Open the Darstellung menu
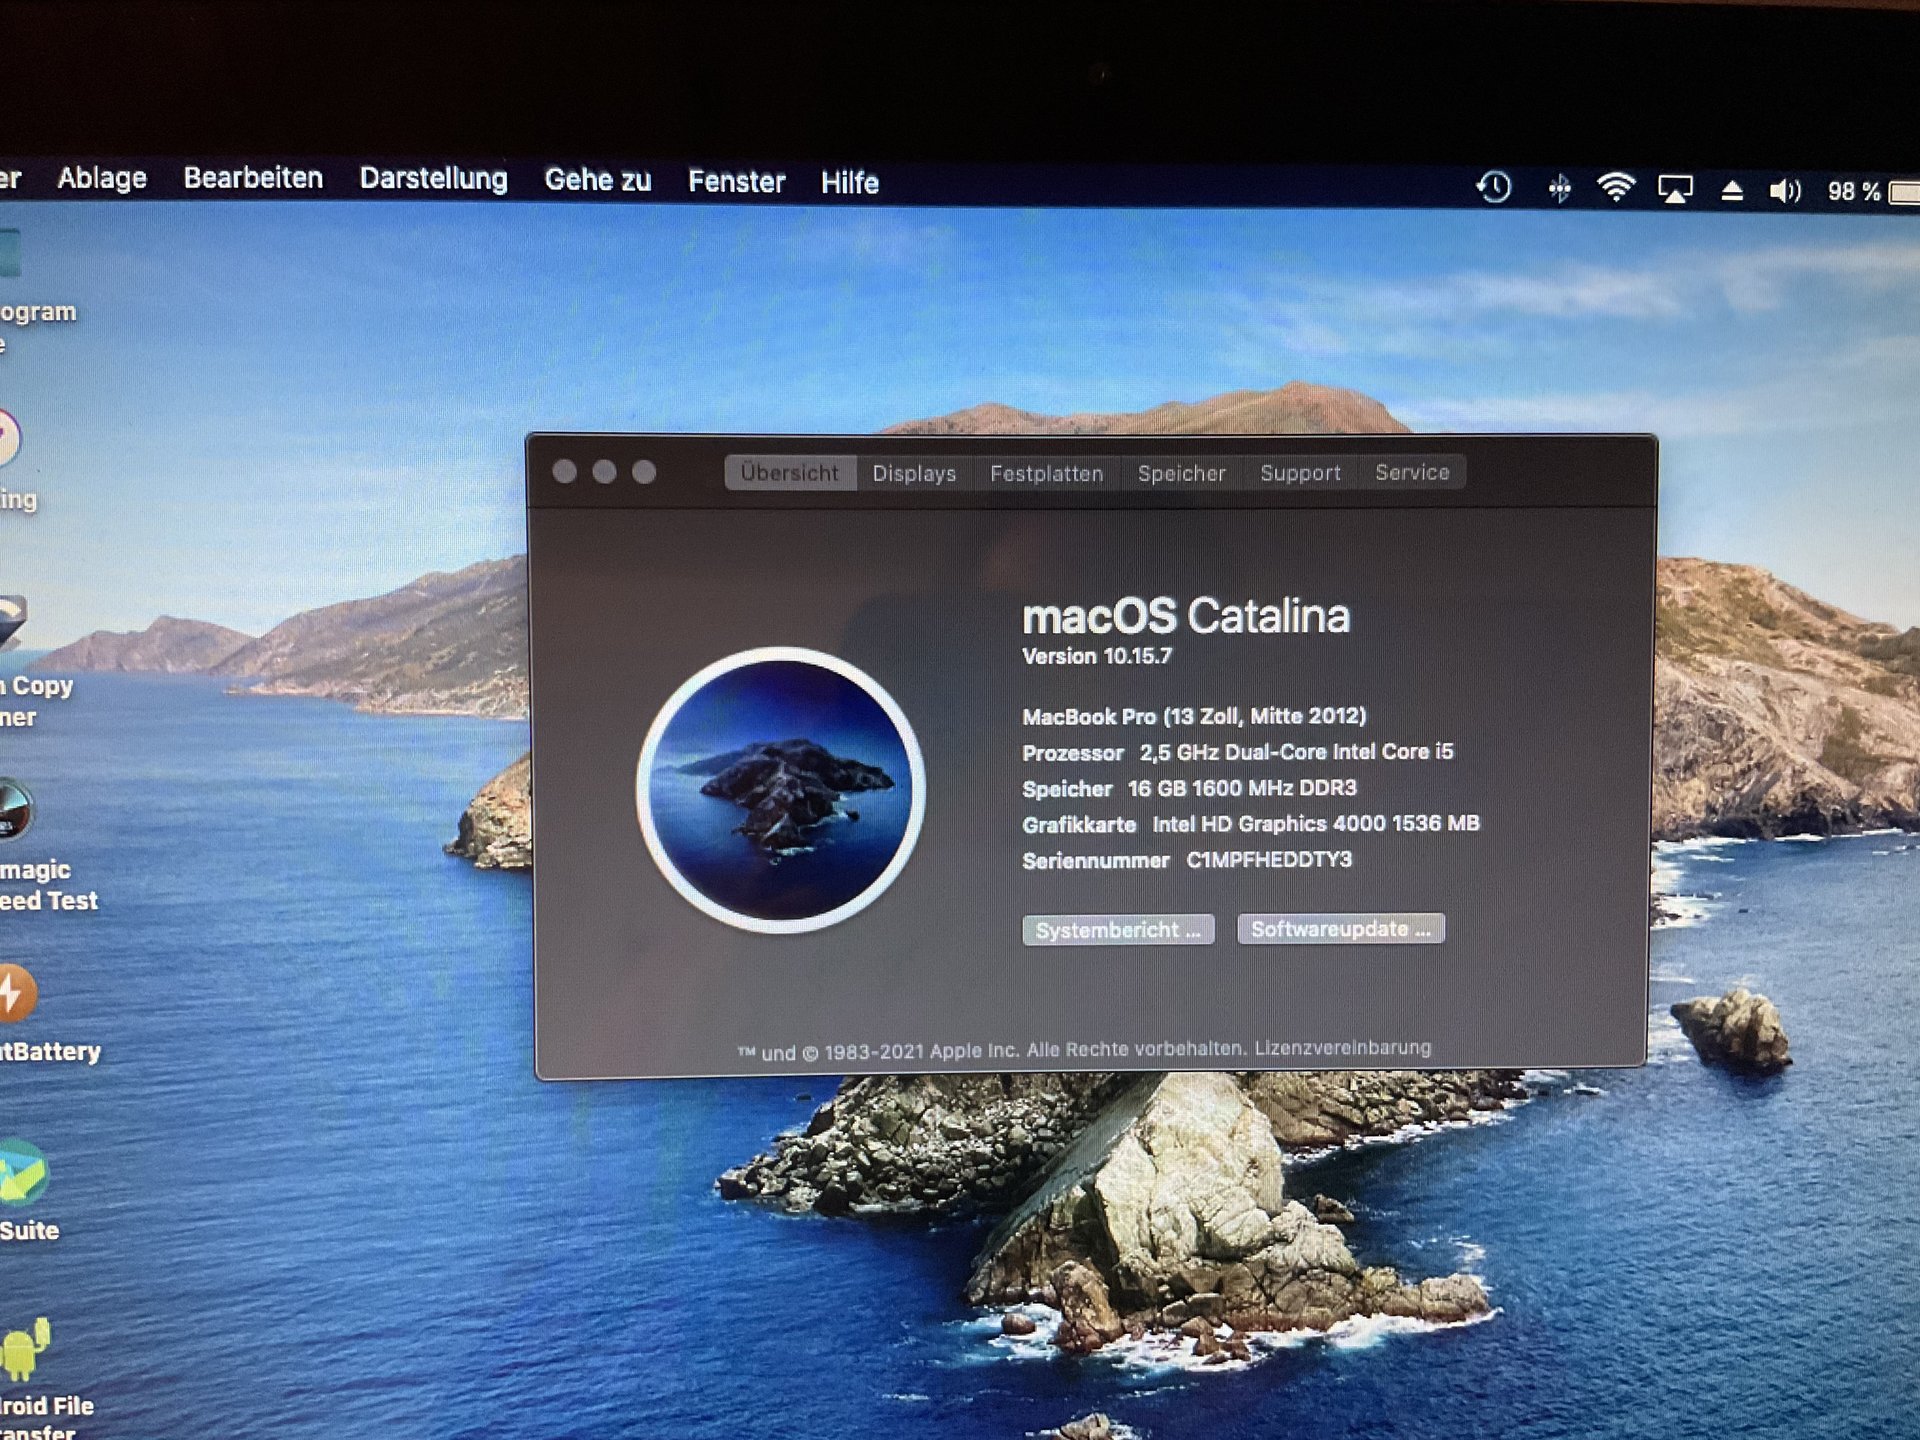The image size is (1920, 1440). click(434, 179)
